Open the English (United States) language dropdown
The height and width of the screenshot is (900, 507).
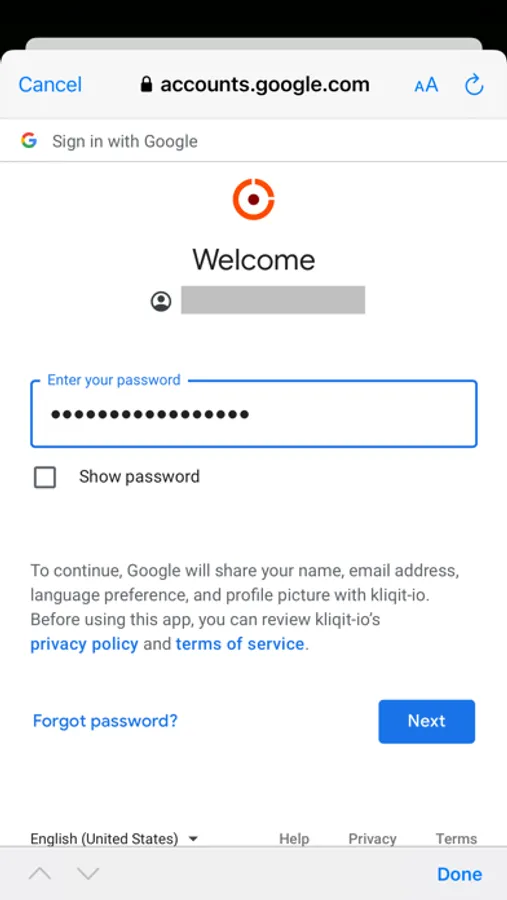tap(114, 839)
